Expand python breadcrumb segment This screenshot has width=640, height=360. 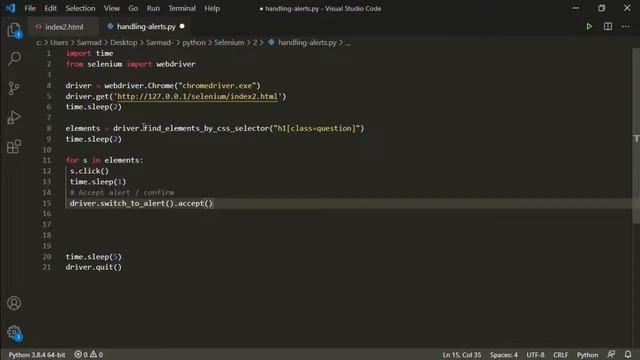(x=194, y=42)
